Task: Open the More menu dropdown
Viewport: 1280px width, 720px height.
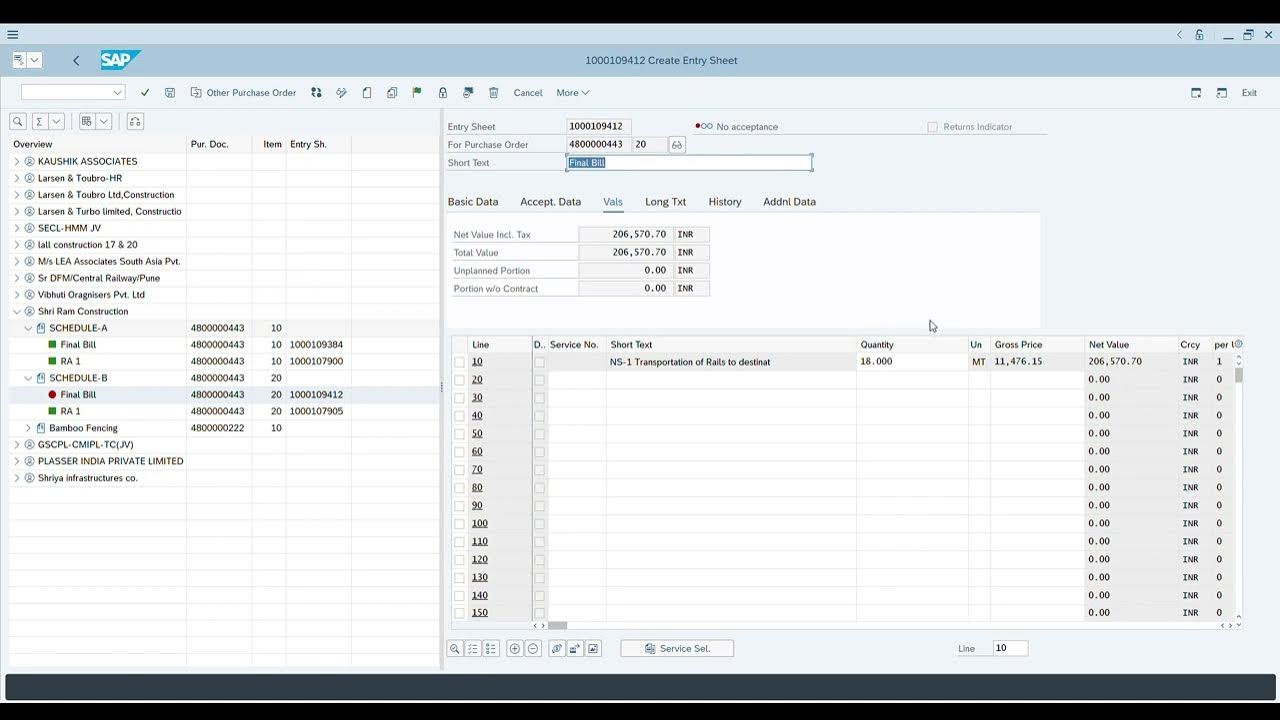Action: pyautogui.click(x=573, y=92)
